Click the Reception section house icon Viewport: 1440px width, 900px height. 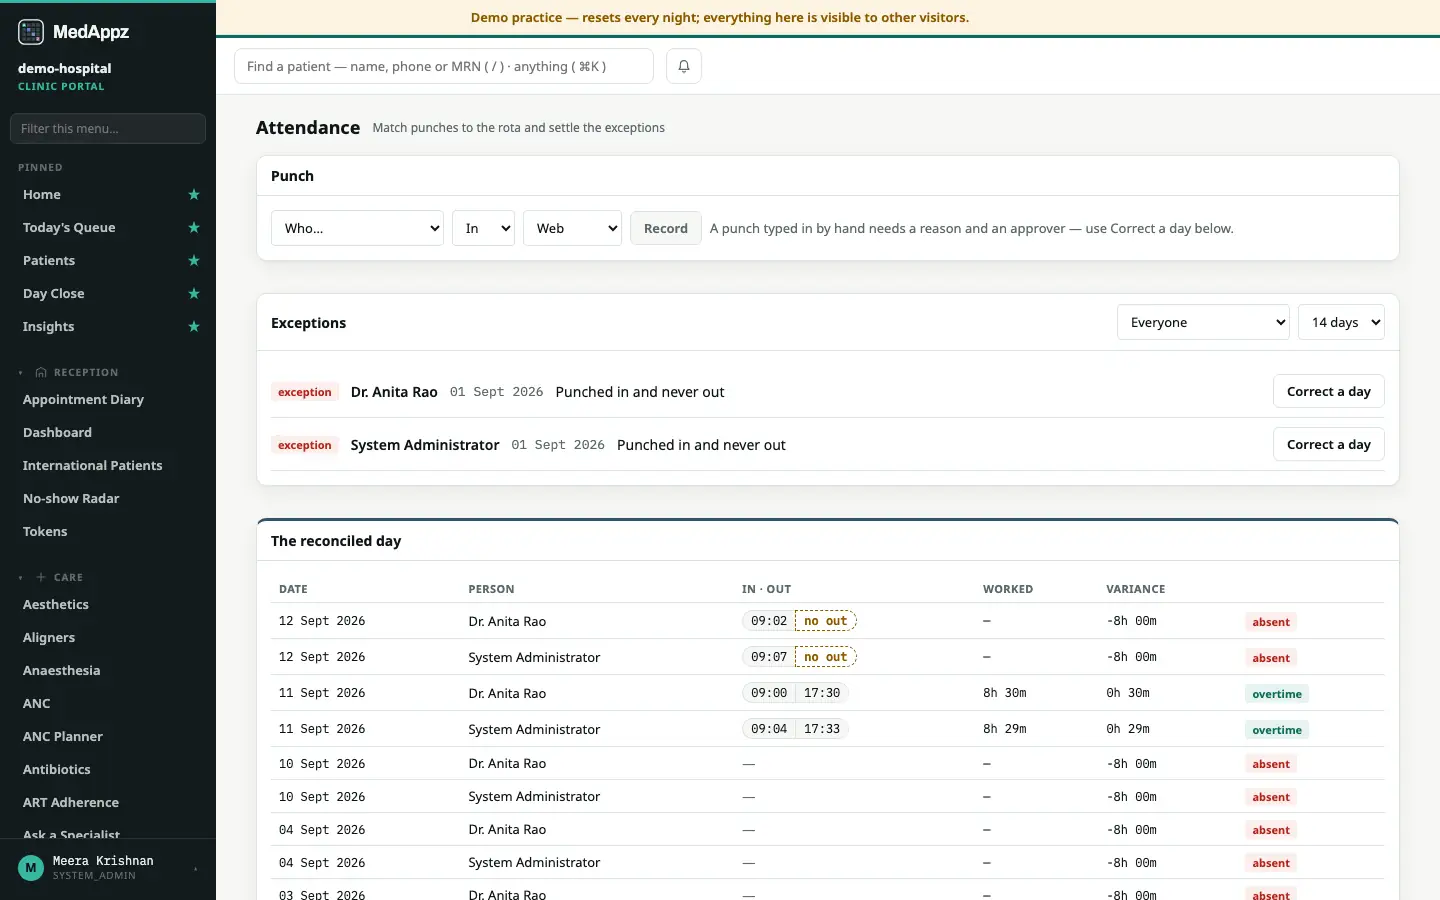[41, 372]
